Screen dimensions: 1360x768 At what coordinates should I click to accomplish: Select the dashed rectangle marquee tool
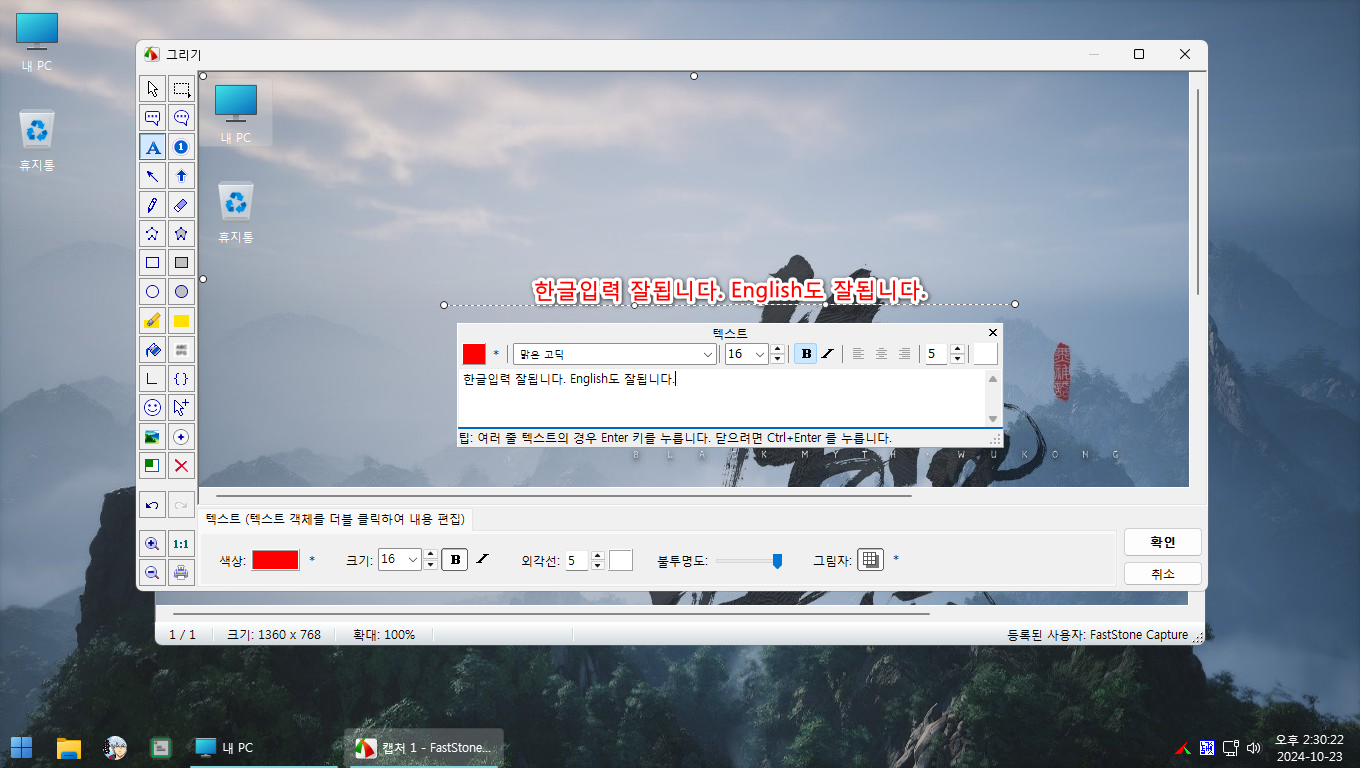pos(181,89)
